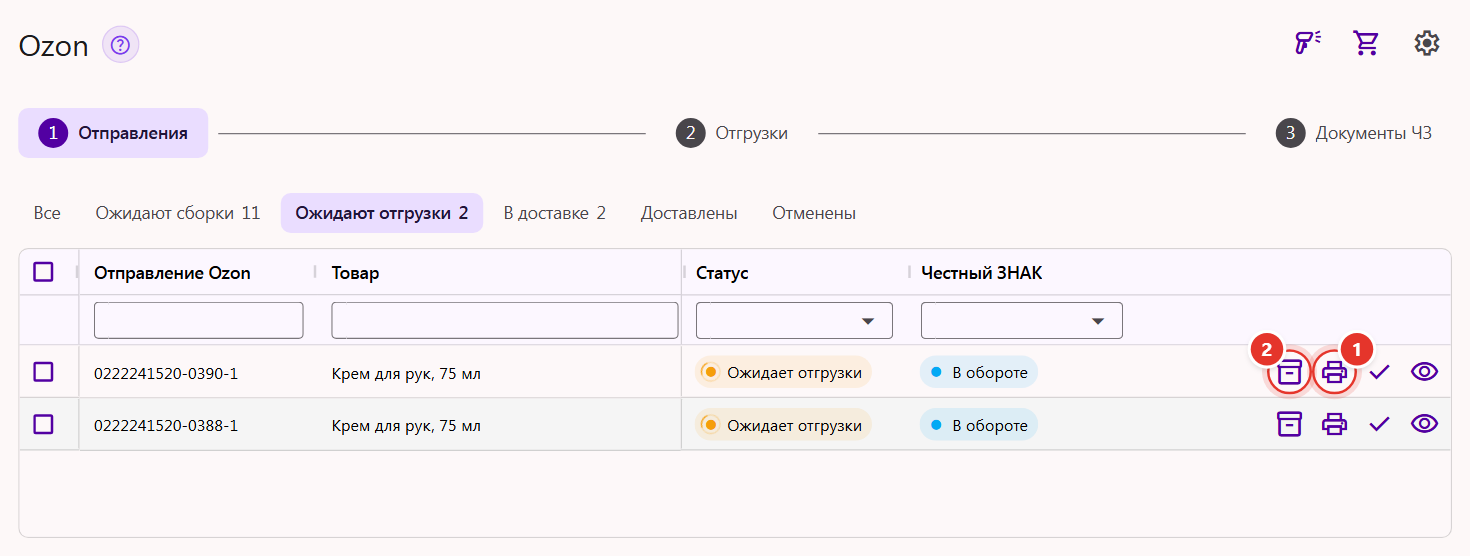1470x556 pixels.
Task: Open the help question mark icon beside Ozon
Action: [x=120, y=45]
